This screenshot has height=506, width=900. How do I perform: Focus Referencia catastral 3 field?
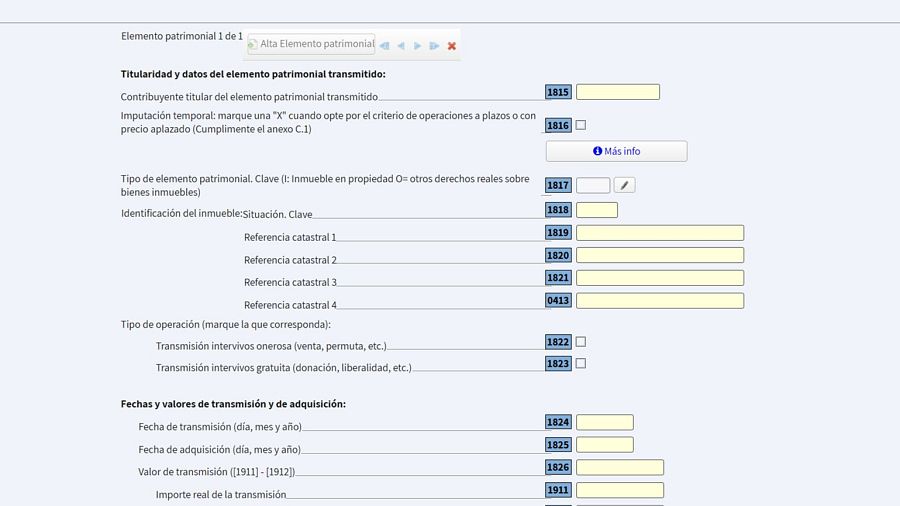tap(659, 278)
